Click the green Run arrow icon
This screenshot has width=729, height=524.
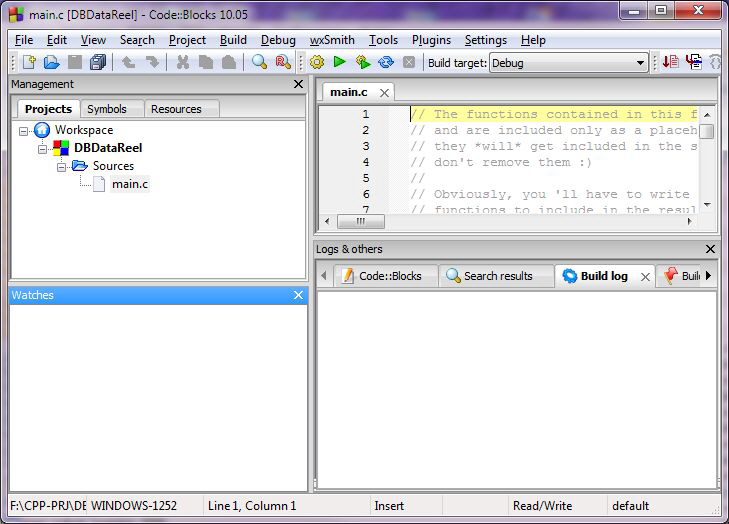click(x=340, y=62)
